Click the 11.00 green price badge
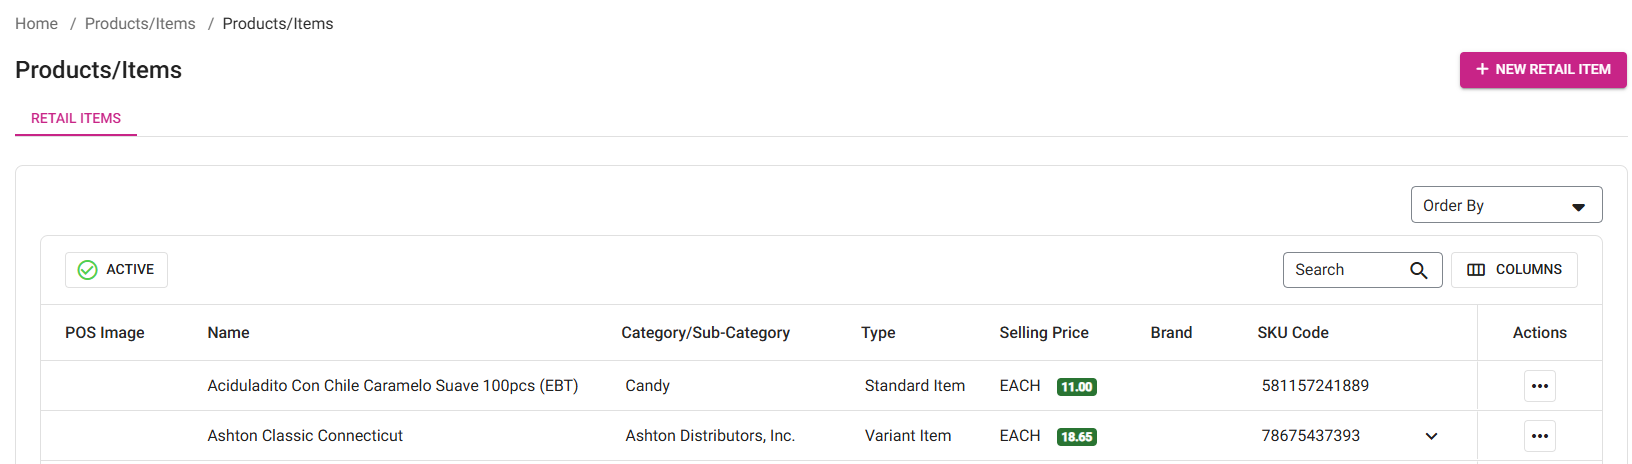 pos(1076,387)
